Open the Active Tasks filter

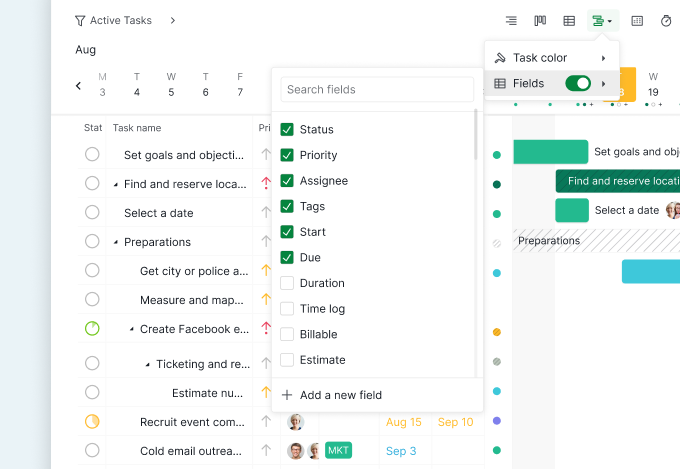tap(113, 20)
